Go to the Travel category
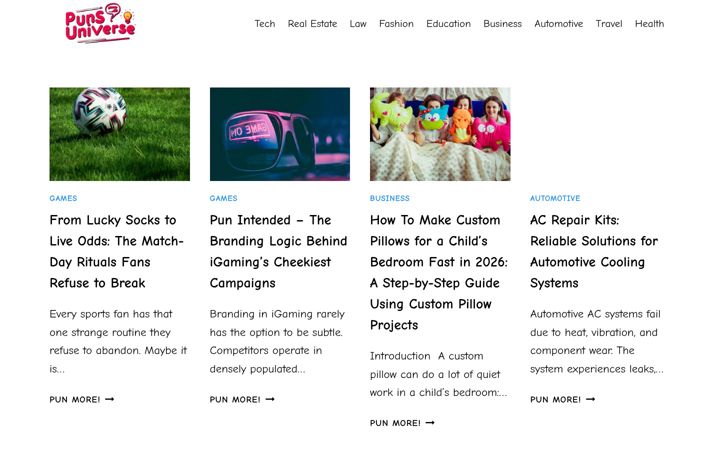Image resolution: width=720 pixels, height=450 pixels. (609, 23)
